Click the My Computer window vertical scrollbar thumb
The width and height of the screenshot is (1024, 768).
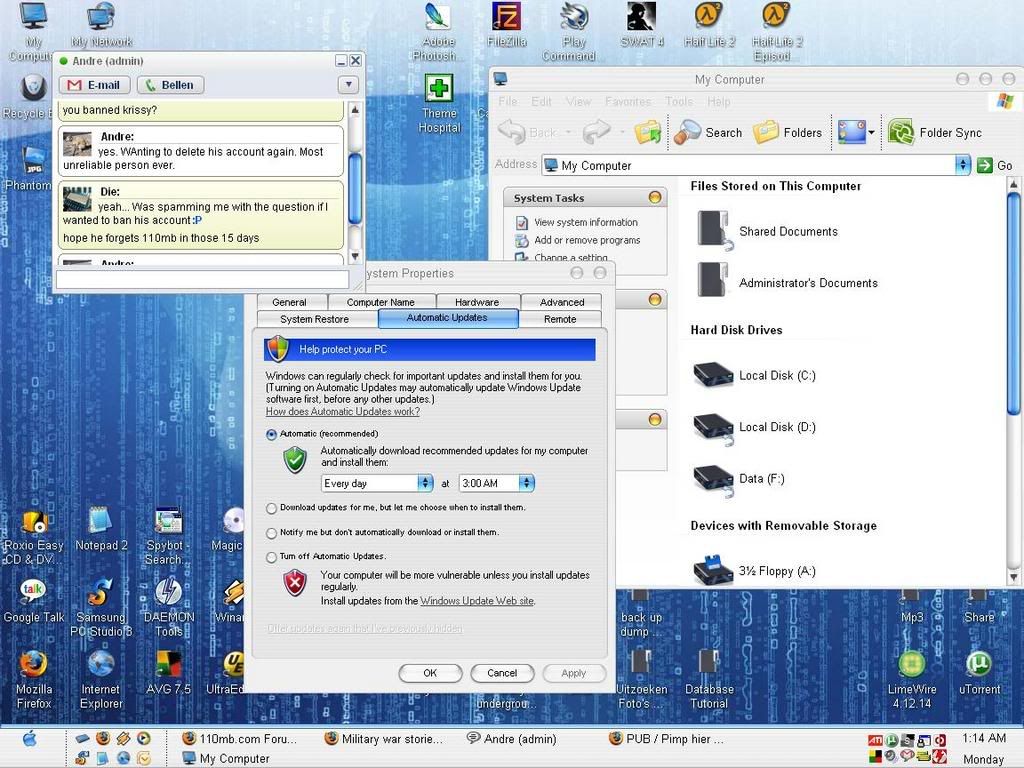[1014, 302]
